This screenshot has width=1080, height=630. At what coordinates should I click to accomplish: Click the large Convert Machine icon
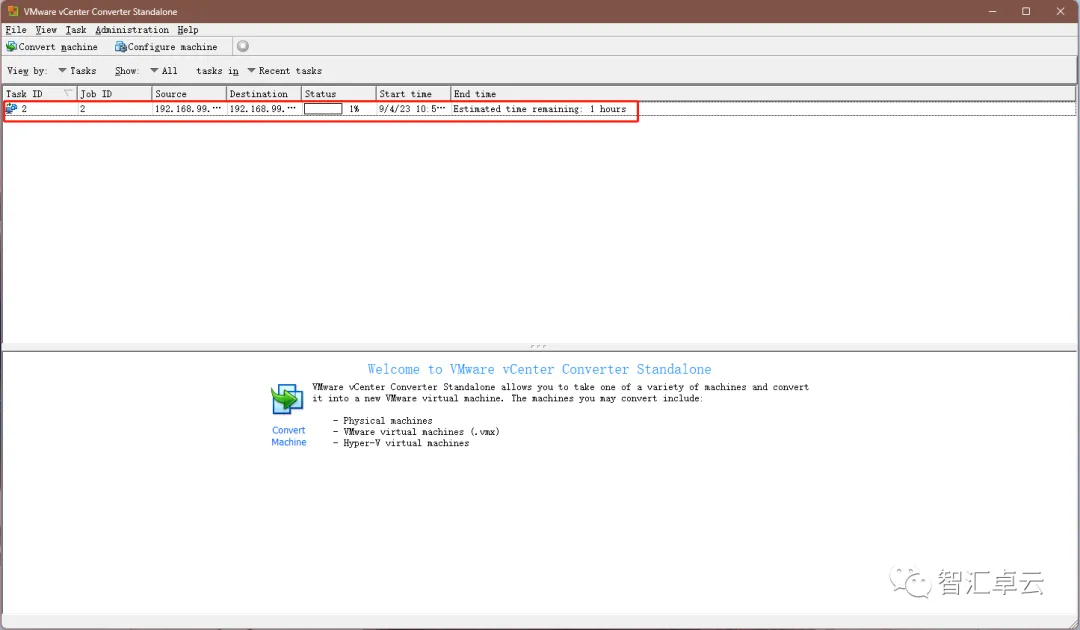click(x=287, y=399)
